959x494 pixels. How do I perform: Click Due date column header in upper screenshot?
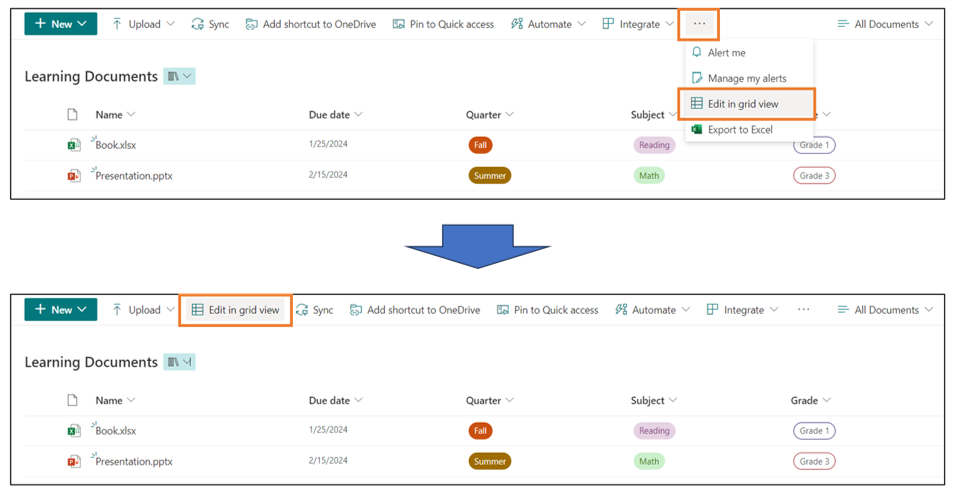point(335,114)
